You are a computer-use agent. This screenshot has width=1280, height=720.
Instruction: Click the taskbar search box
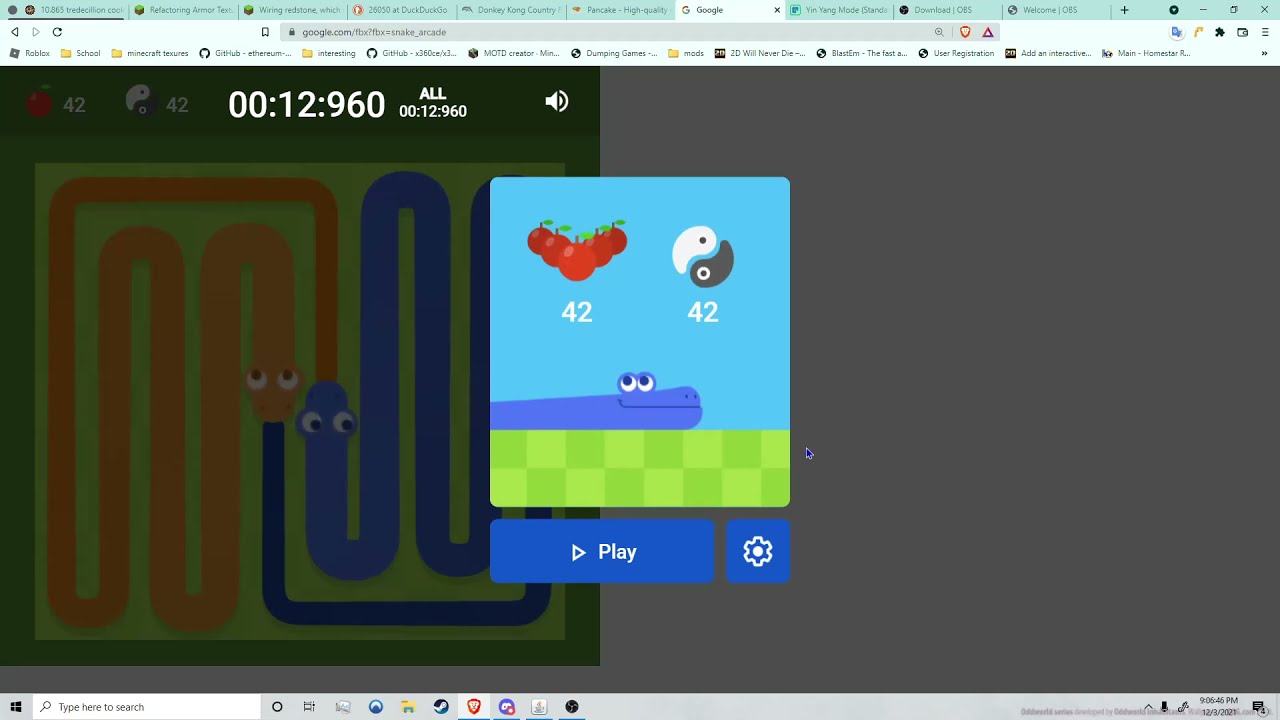tap(146, 707)
